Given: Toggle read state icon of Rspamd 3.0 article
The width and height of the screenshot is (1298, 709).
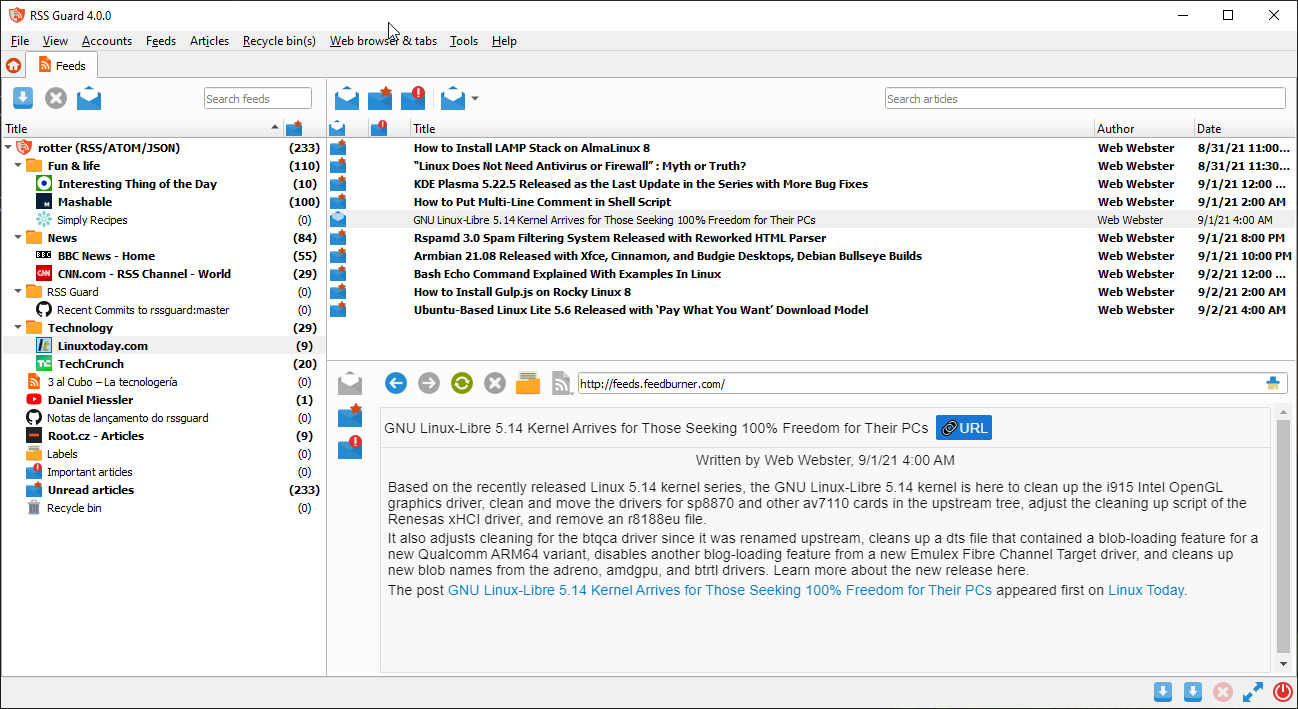Looking at the screenshot, I should point(338,238).
